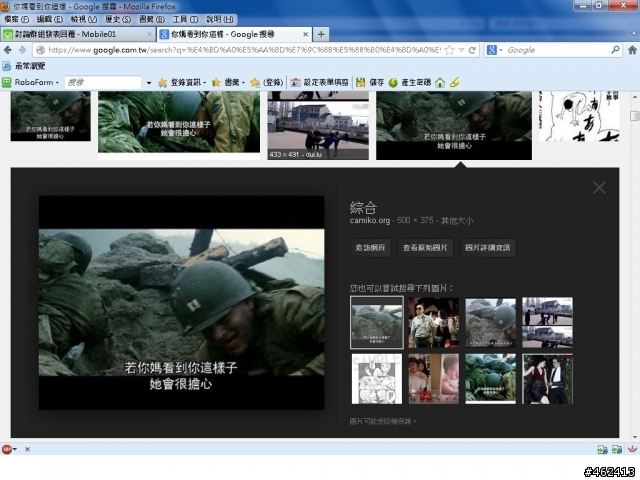Focus the RoboForm 搜尋 input box
The image size is (640, 480).
coord(103,82)
